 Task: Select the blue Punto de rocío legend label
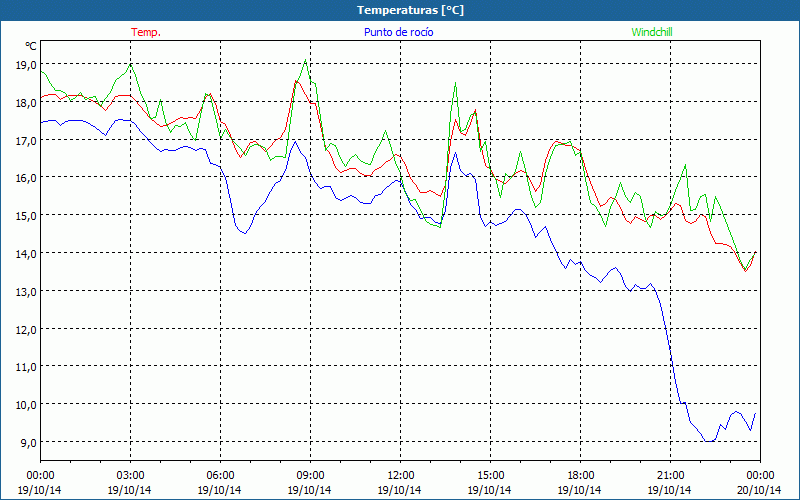[398, 32]
